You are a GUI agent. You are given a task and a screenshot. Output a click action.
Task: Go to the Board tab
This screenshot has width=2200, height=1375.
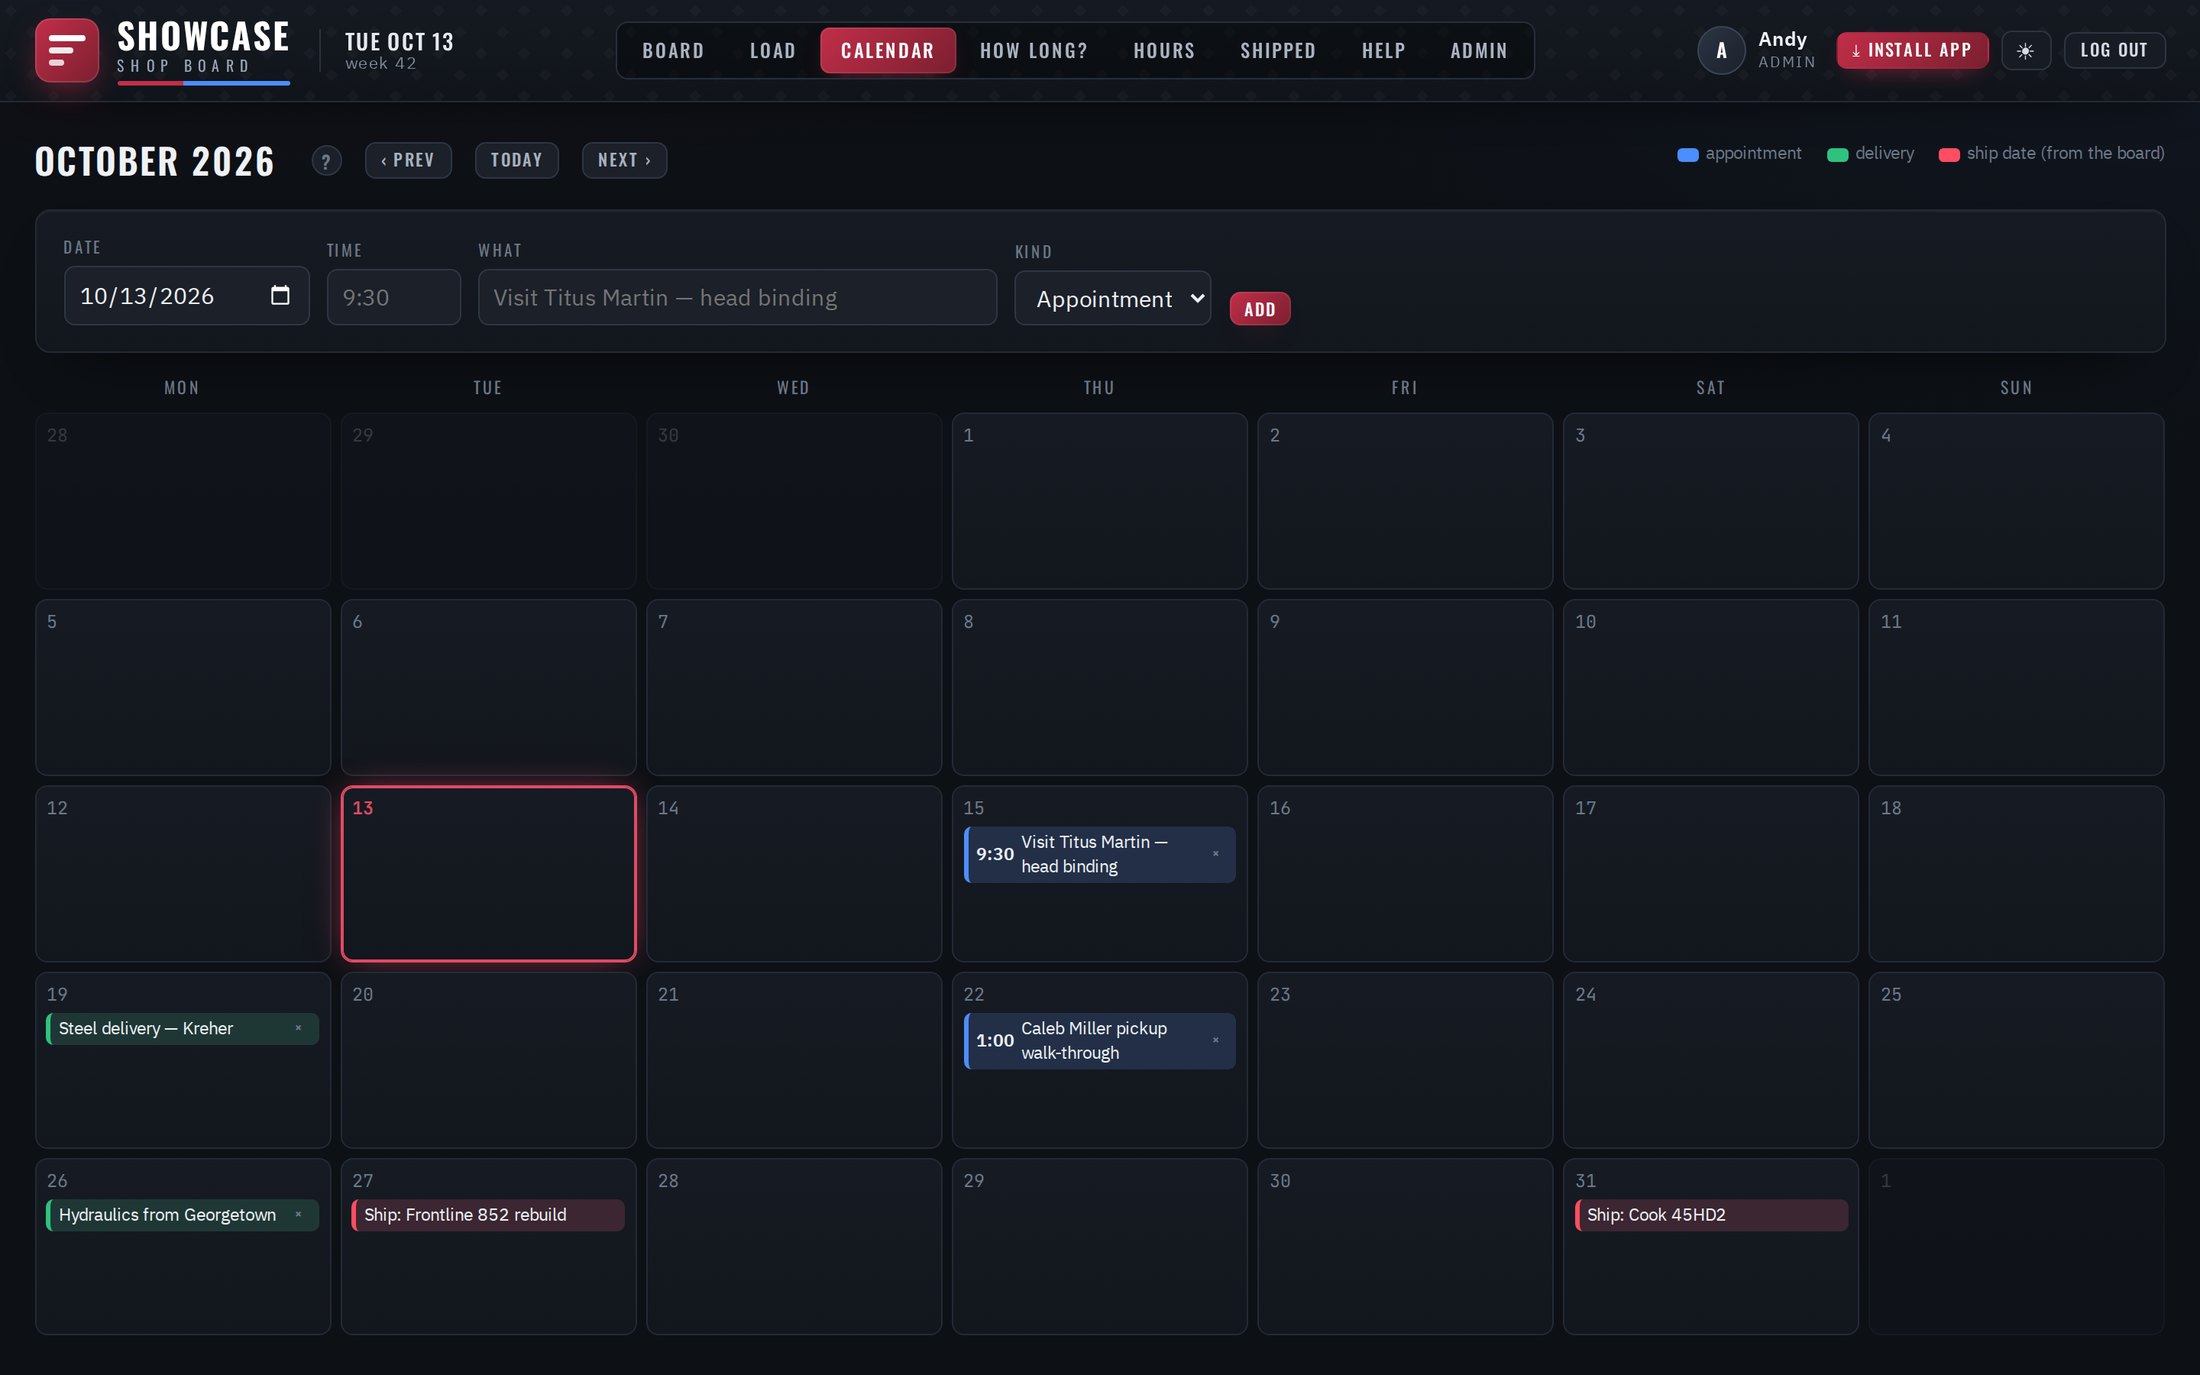pyautogui.click(x=673, y=50)
